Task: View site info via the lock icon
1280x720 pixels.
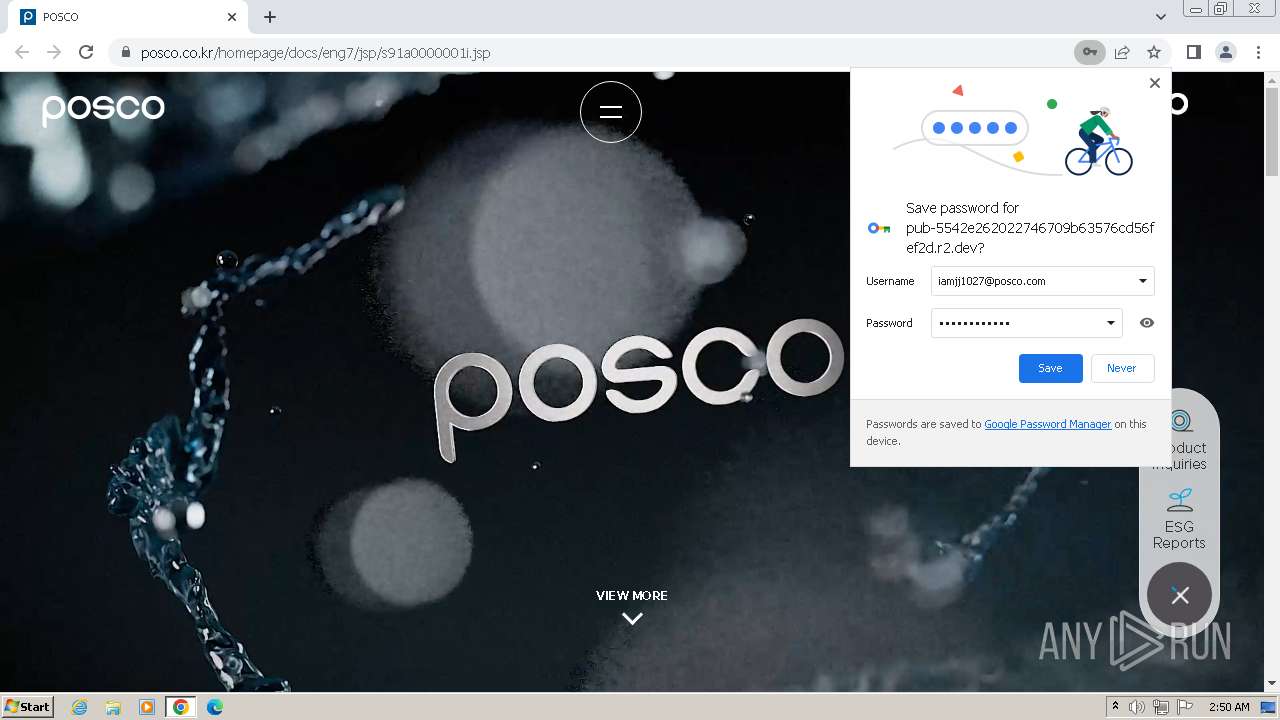Action: coord(125,52)
